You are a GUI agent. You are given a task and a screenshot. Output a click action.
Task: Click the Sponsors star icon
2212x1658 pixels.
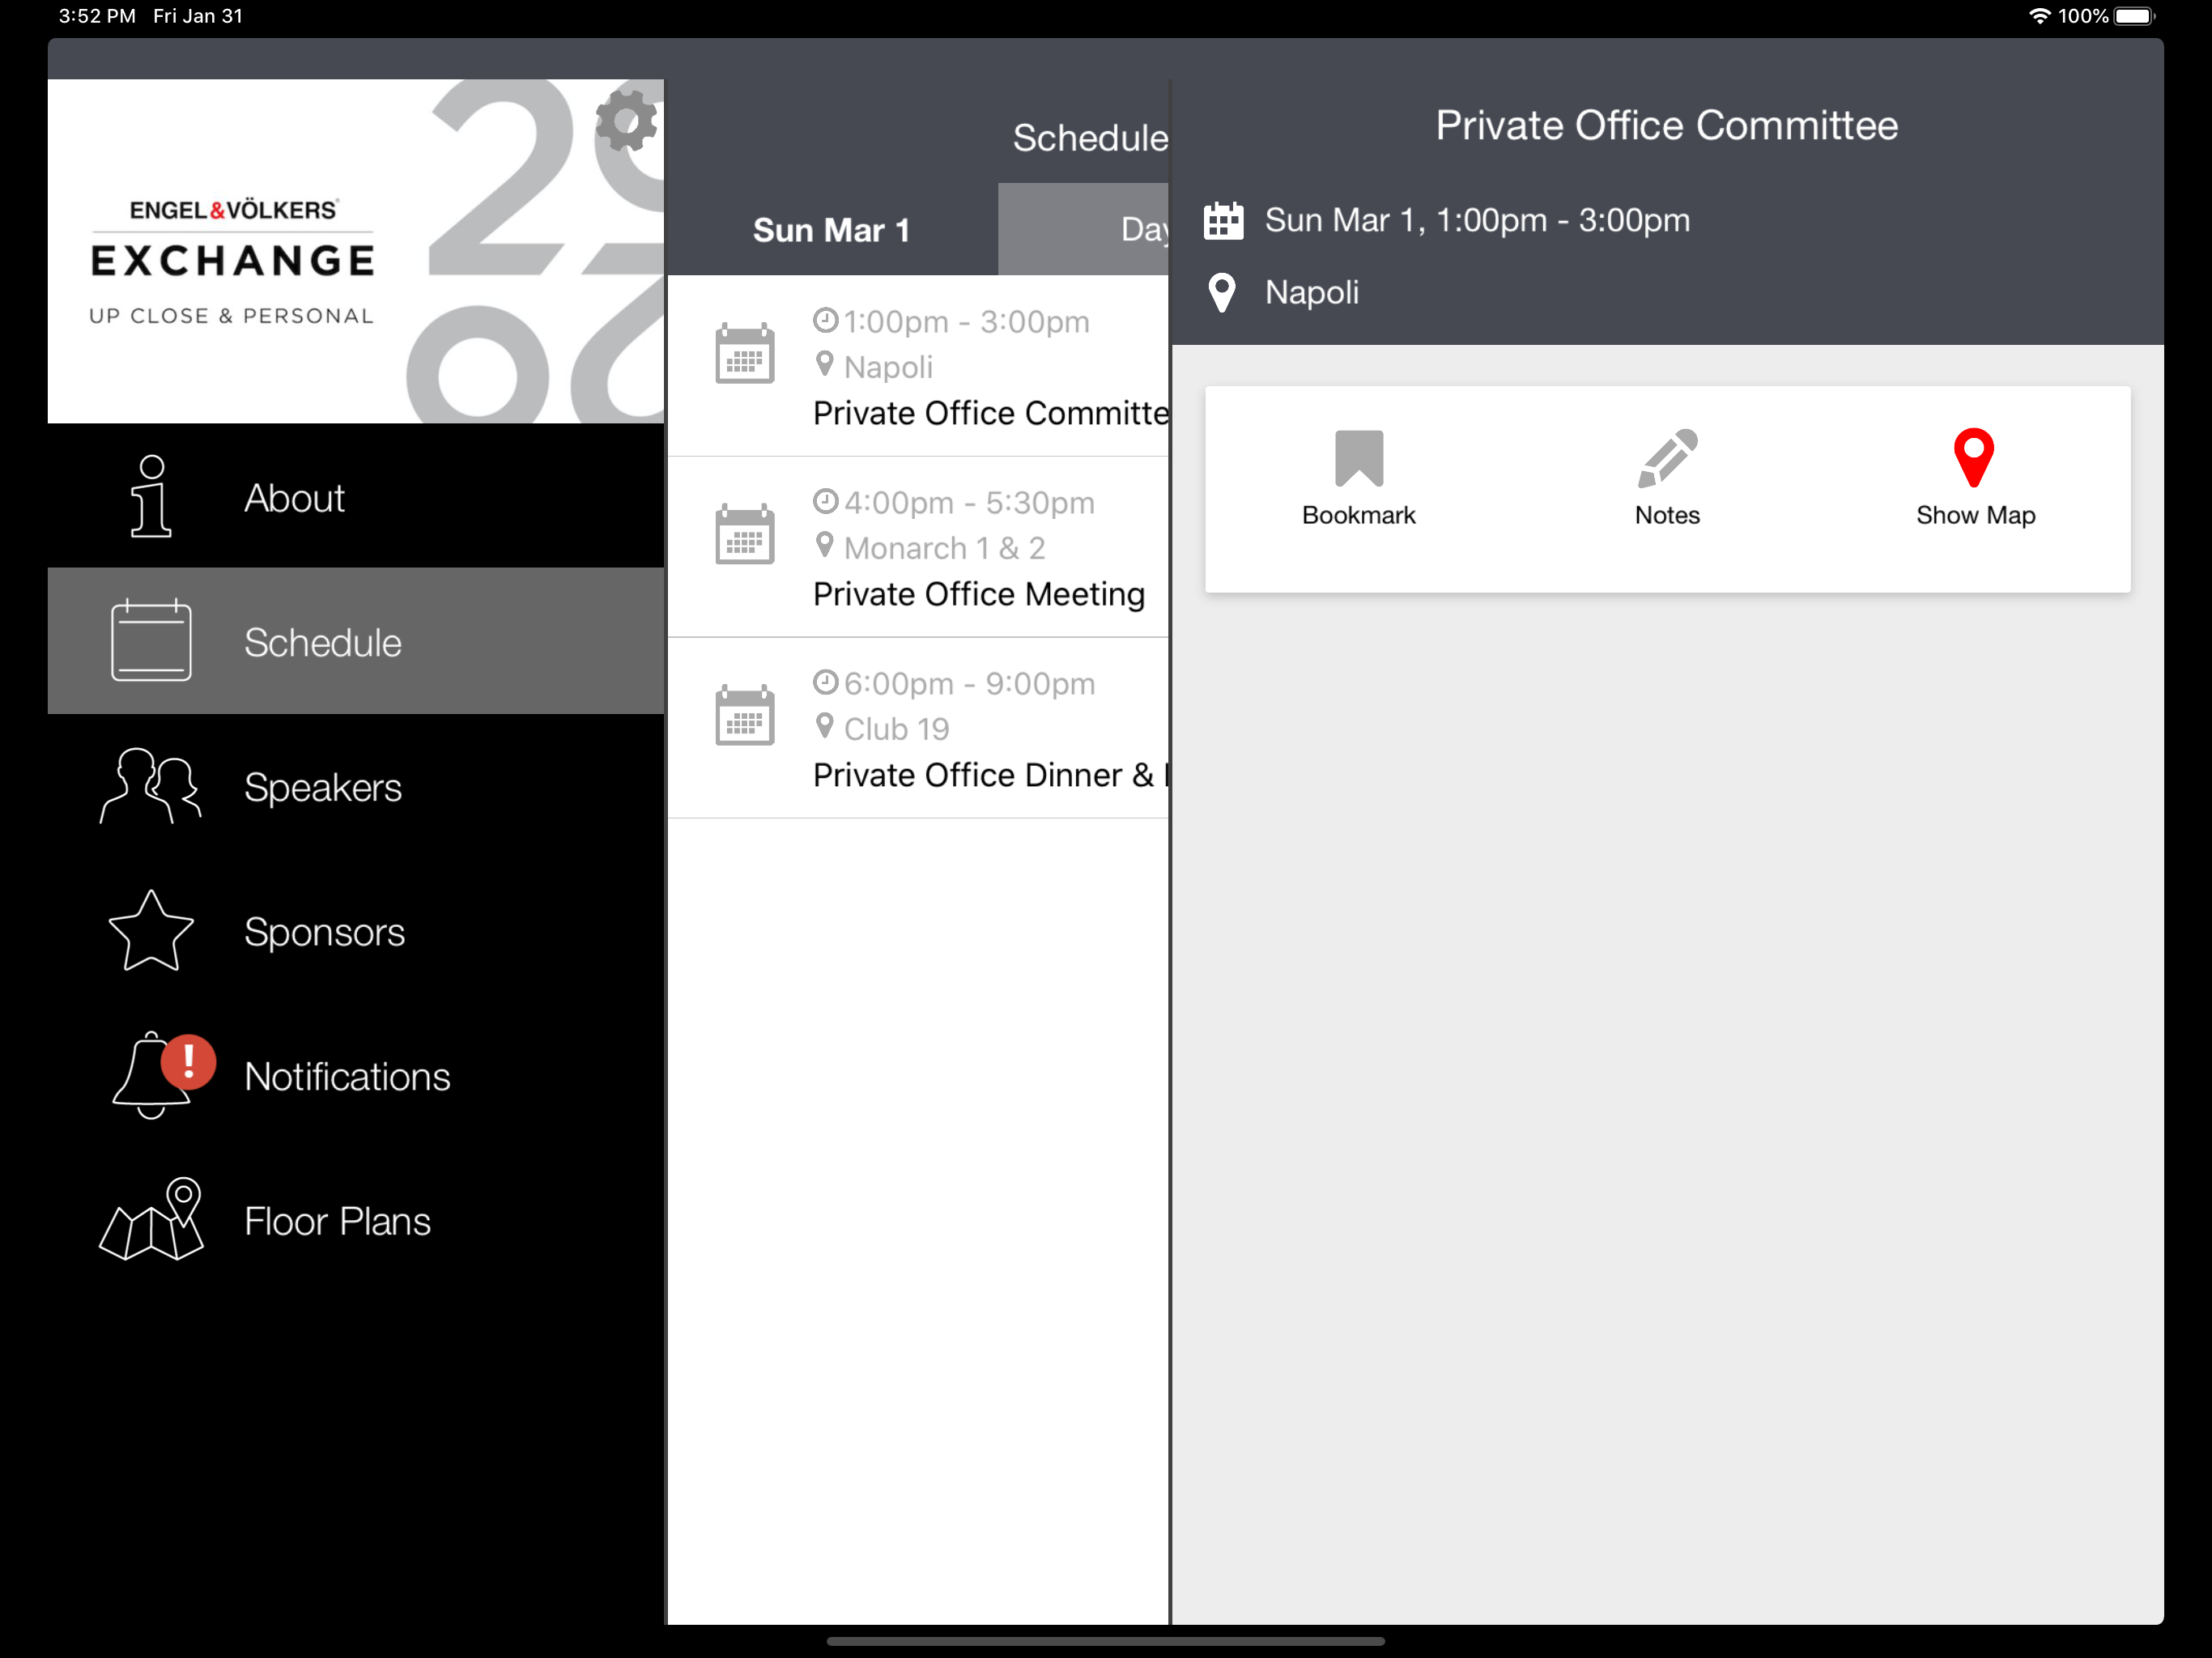point(151,931)
